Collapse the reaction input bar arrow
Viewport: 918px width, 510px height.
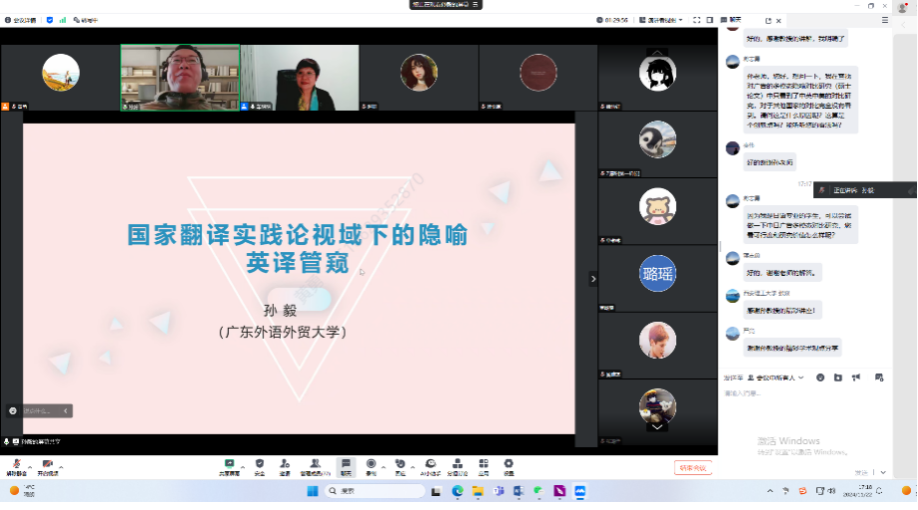tap(66, 411)
